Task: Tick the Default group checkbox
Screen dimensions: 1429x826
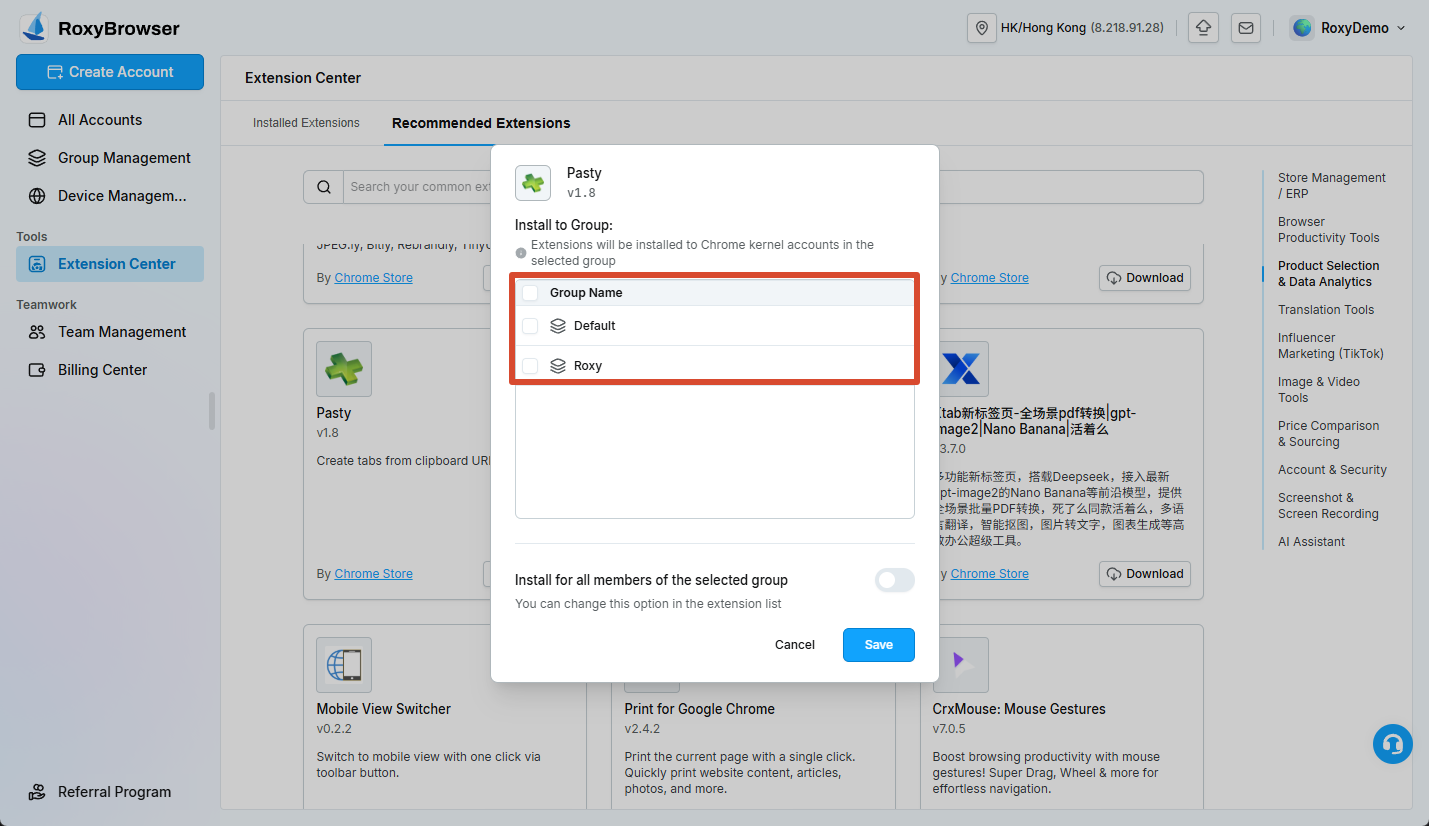Action: [x=530, y=326]
